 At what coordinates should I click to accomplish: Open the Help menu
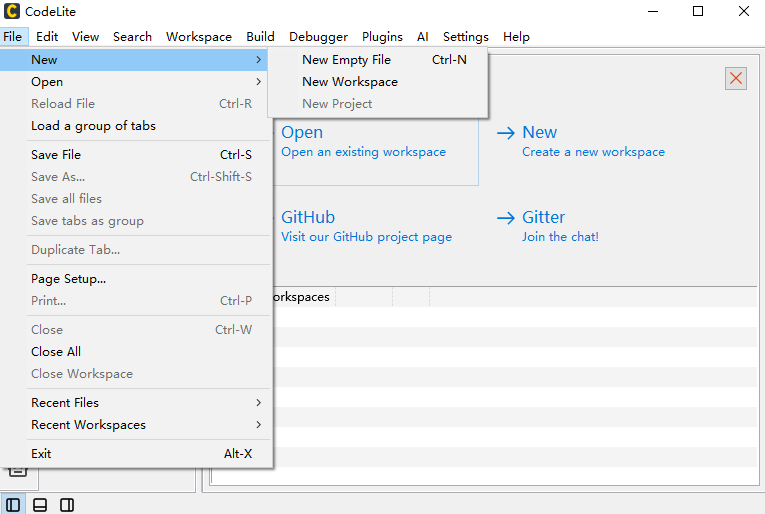coord(516,37)
